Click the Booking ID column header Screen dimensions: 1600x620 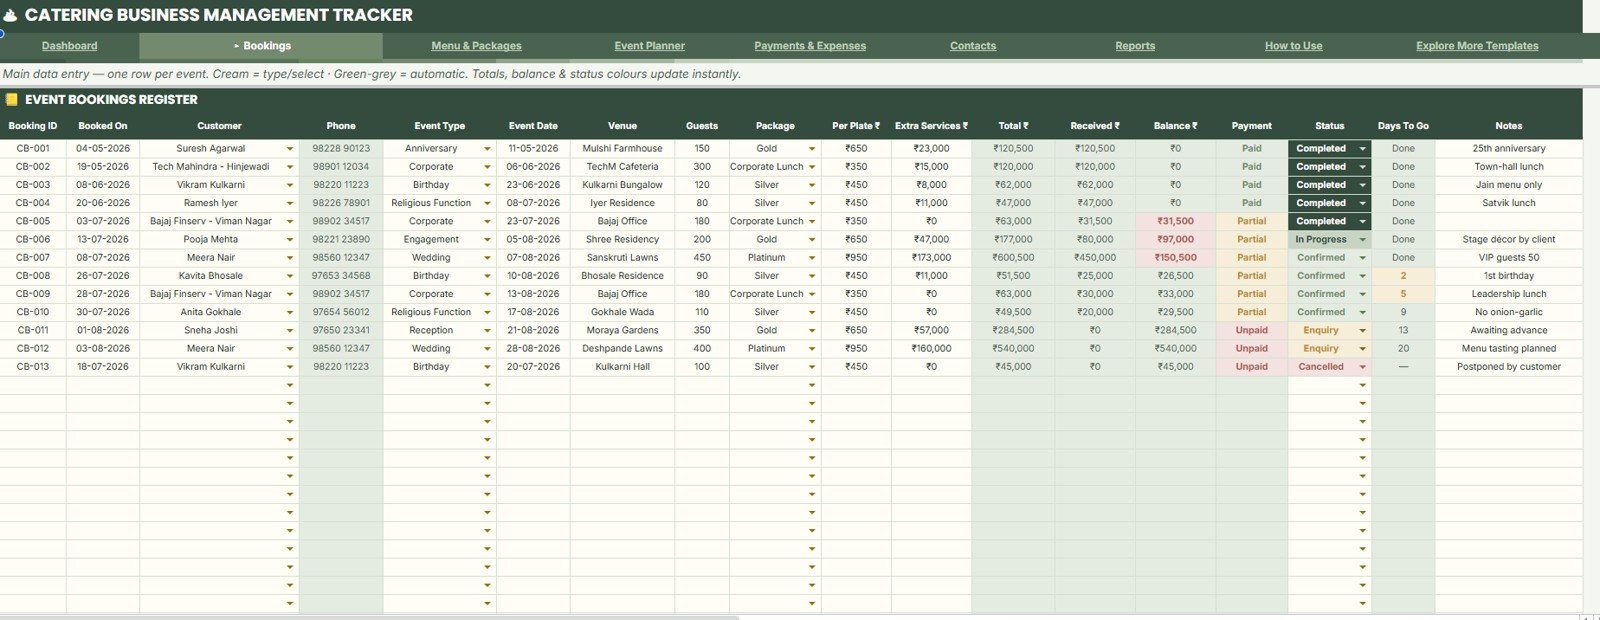33,126
